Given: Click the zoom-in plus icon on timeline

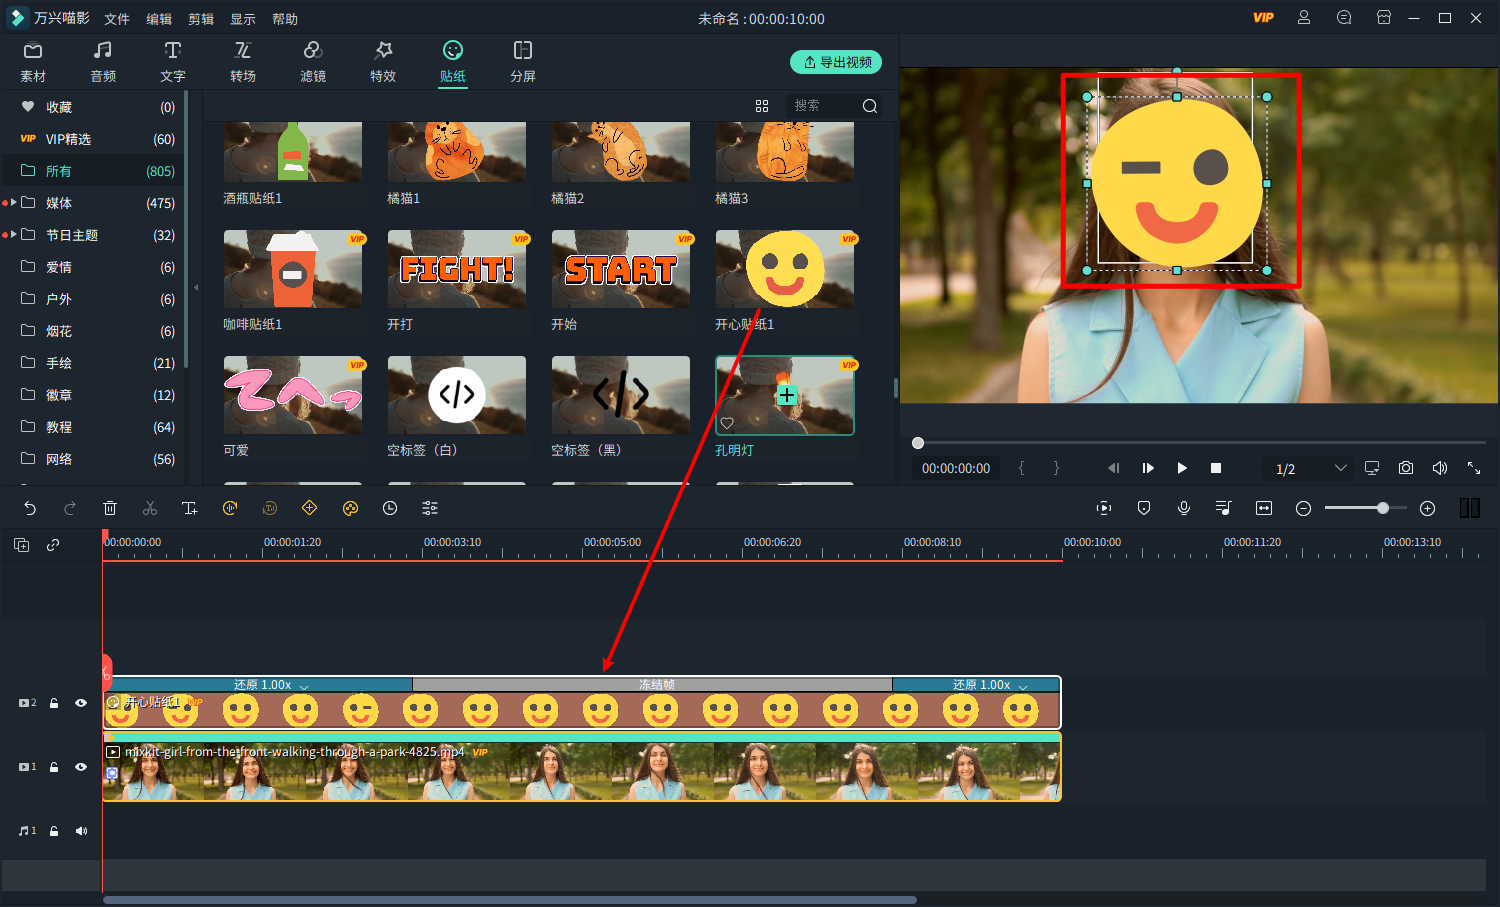Looking at the screenshot, I should [x=1428, y=509].
